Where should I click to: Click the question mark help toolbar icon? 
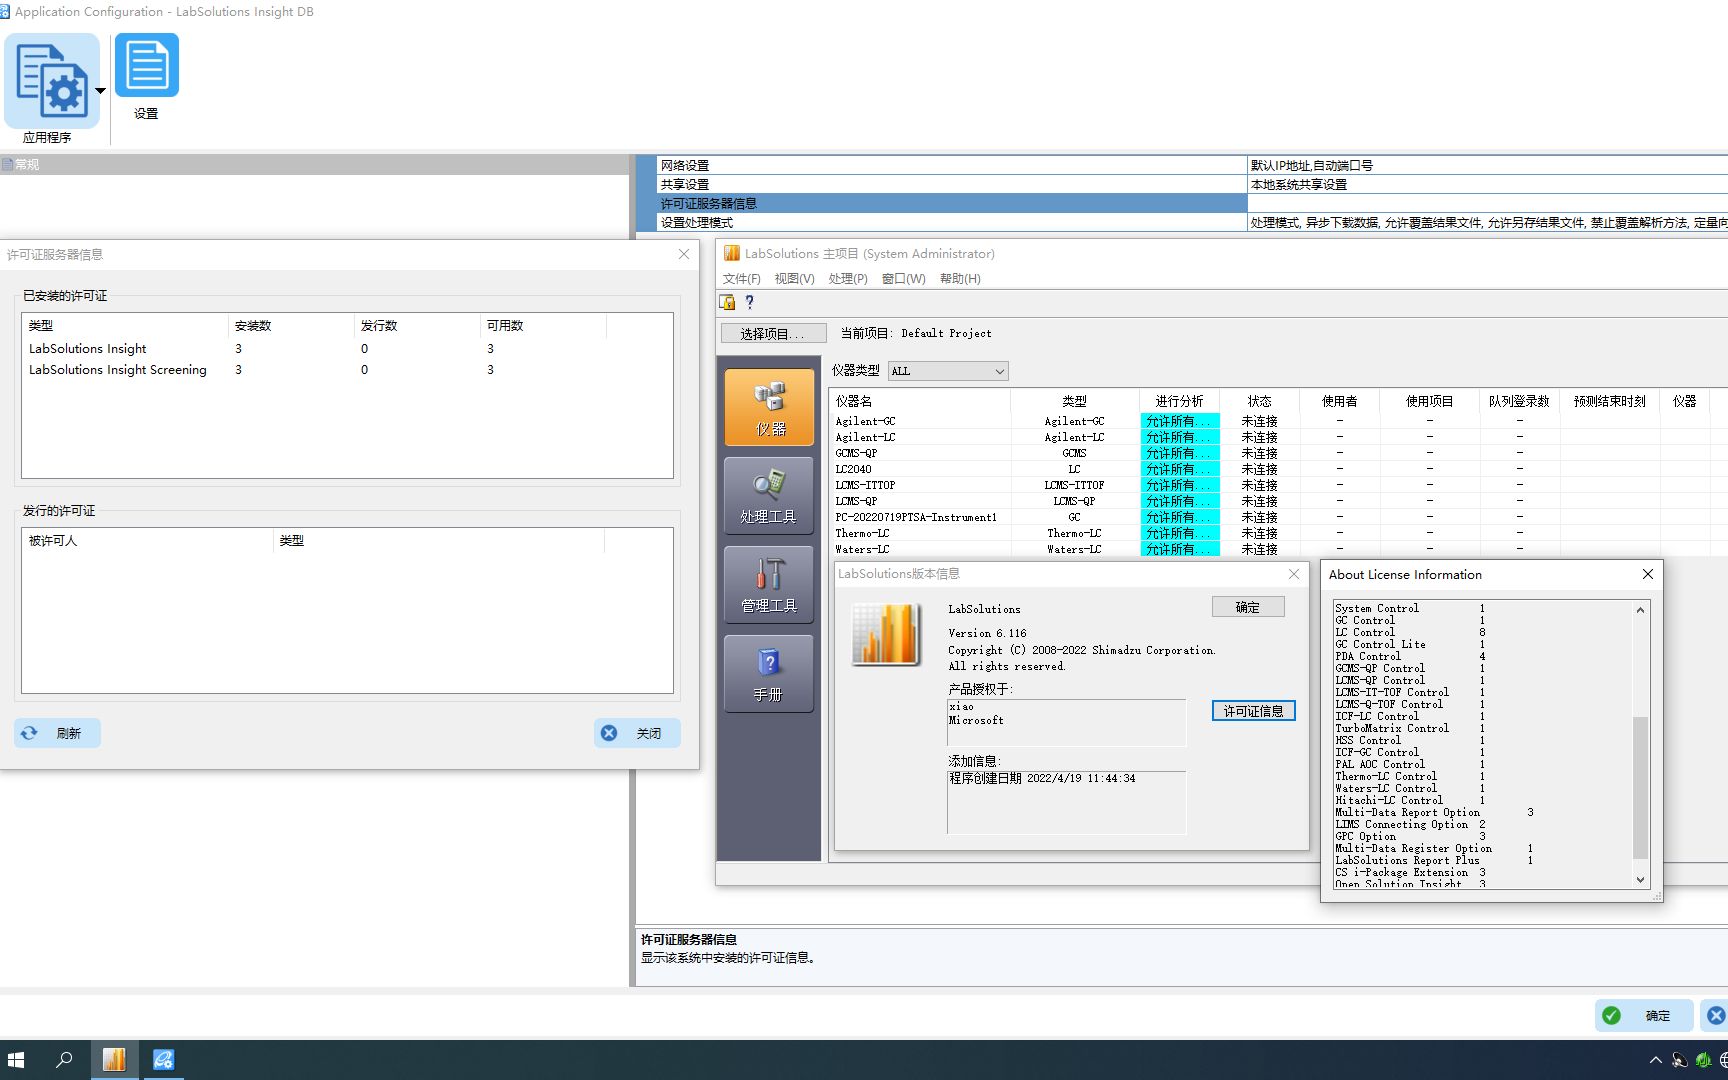coord(749,302)
